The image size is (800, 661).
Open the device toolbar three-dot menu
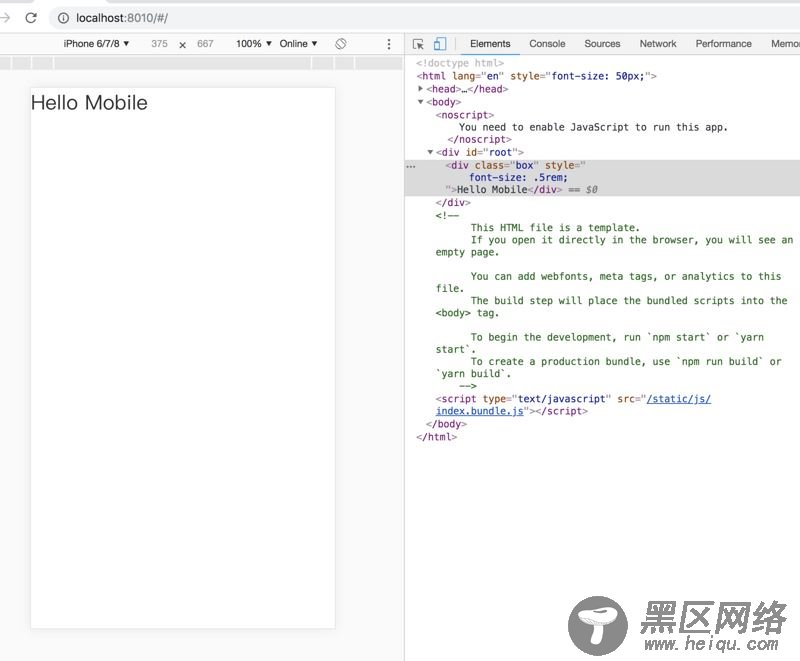[x=389, y=44]
